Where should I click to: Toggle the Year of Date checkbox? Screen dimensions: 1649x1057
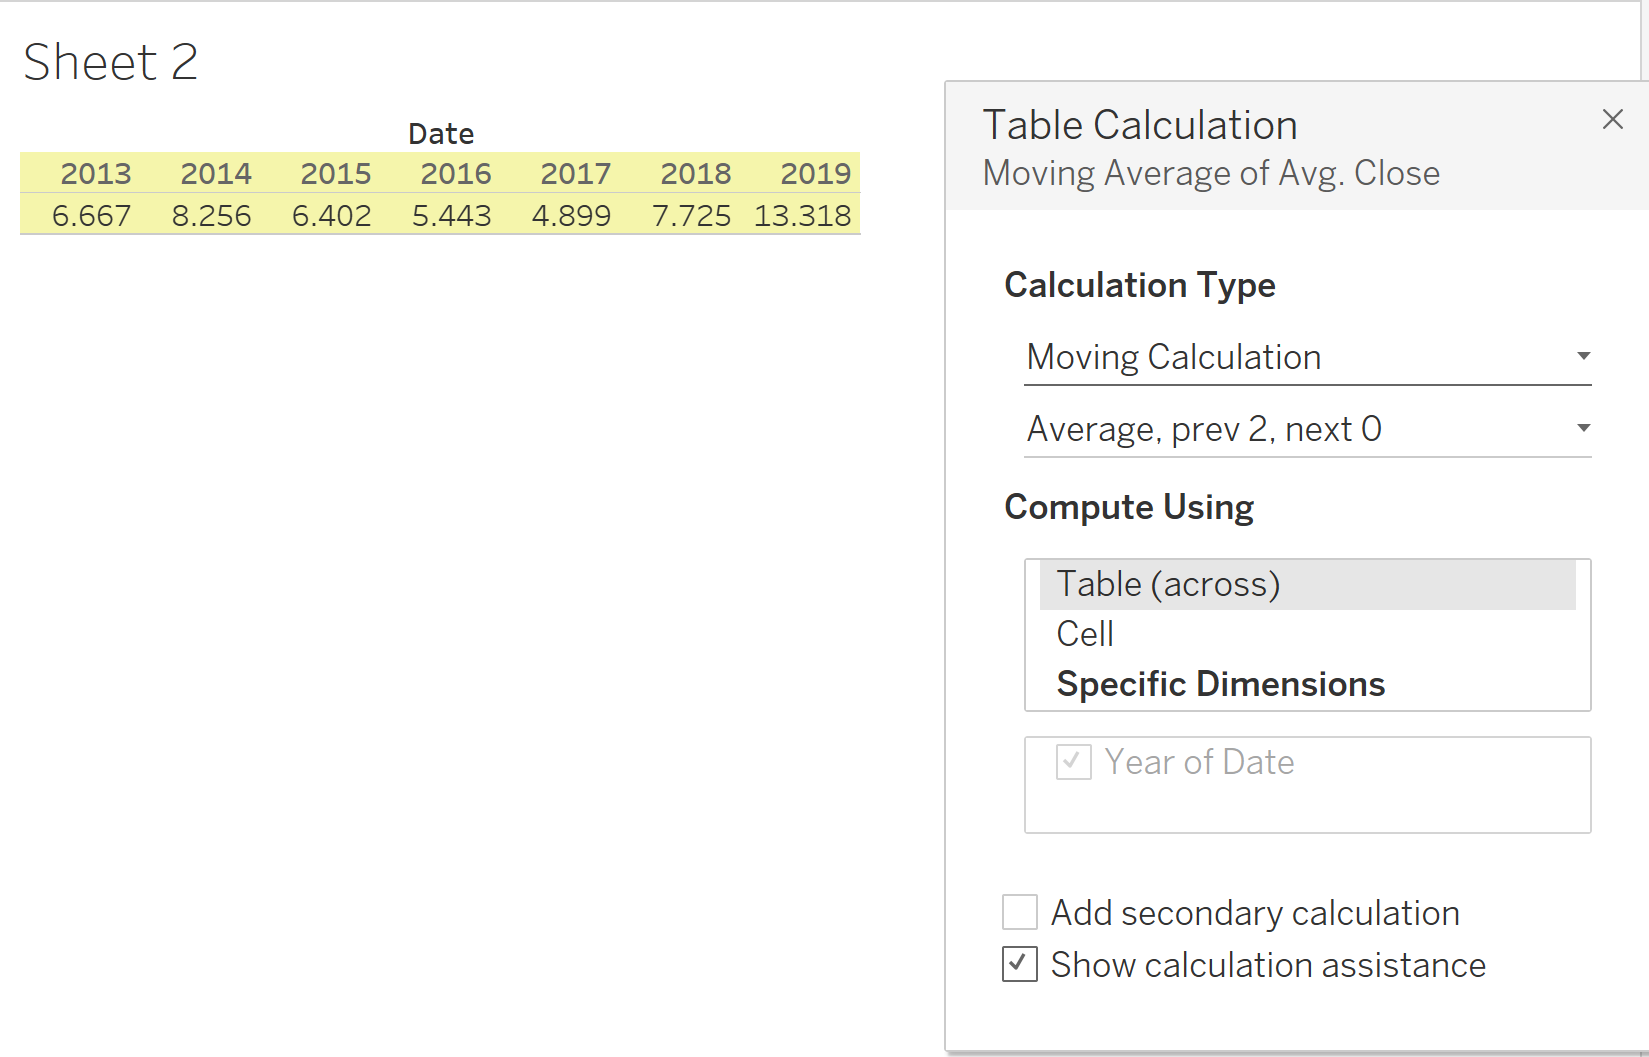pos(1074,762)
